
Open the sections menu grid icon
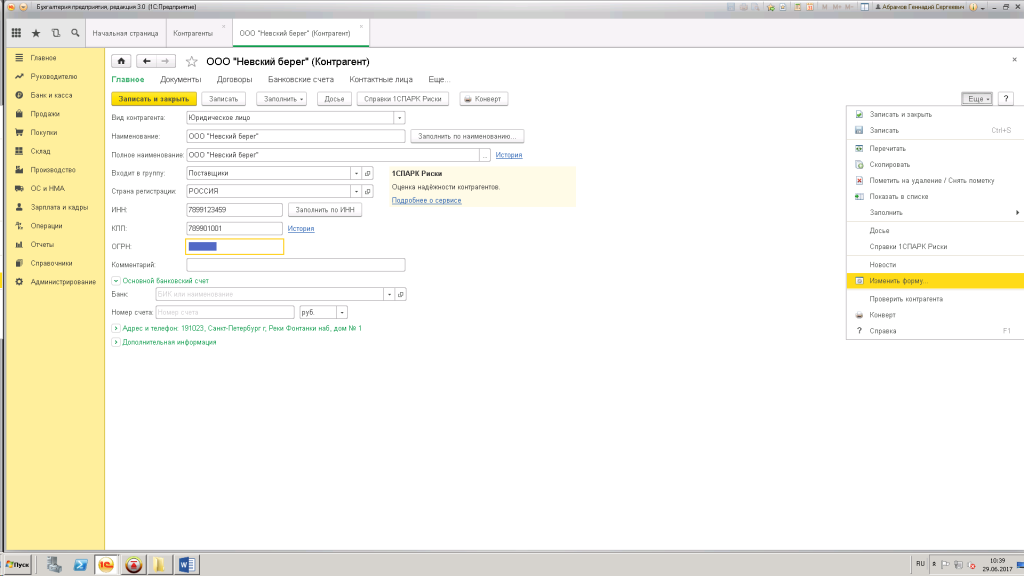pos(16,33)
